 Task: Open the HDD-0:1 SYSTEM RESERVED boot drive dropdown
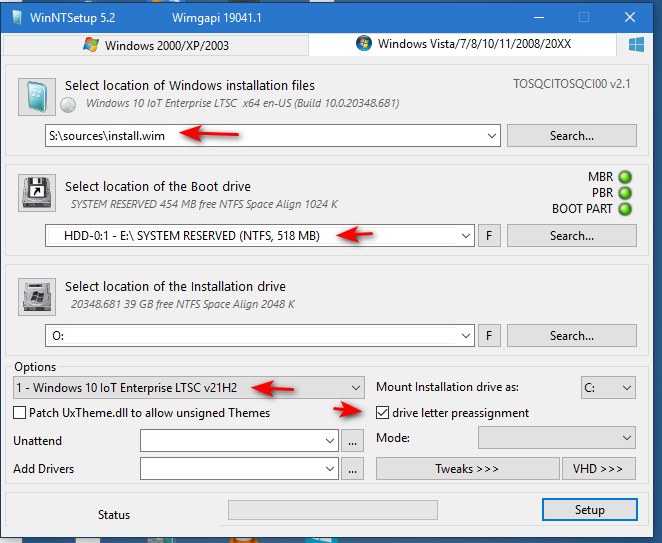(466, 236)
